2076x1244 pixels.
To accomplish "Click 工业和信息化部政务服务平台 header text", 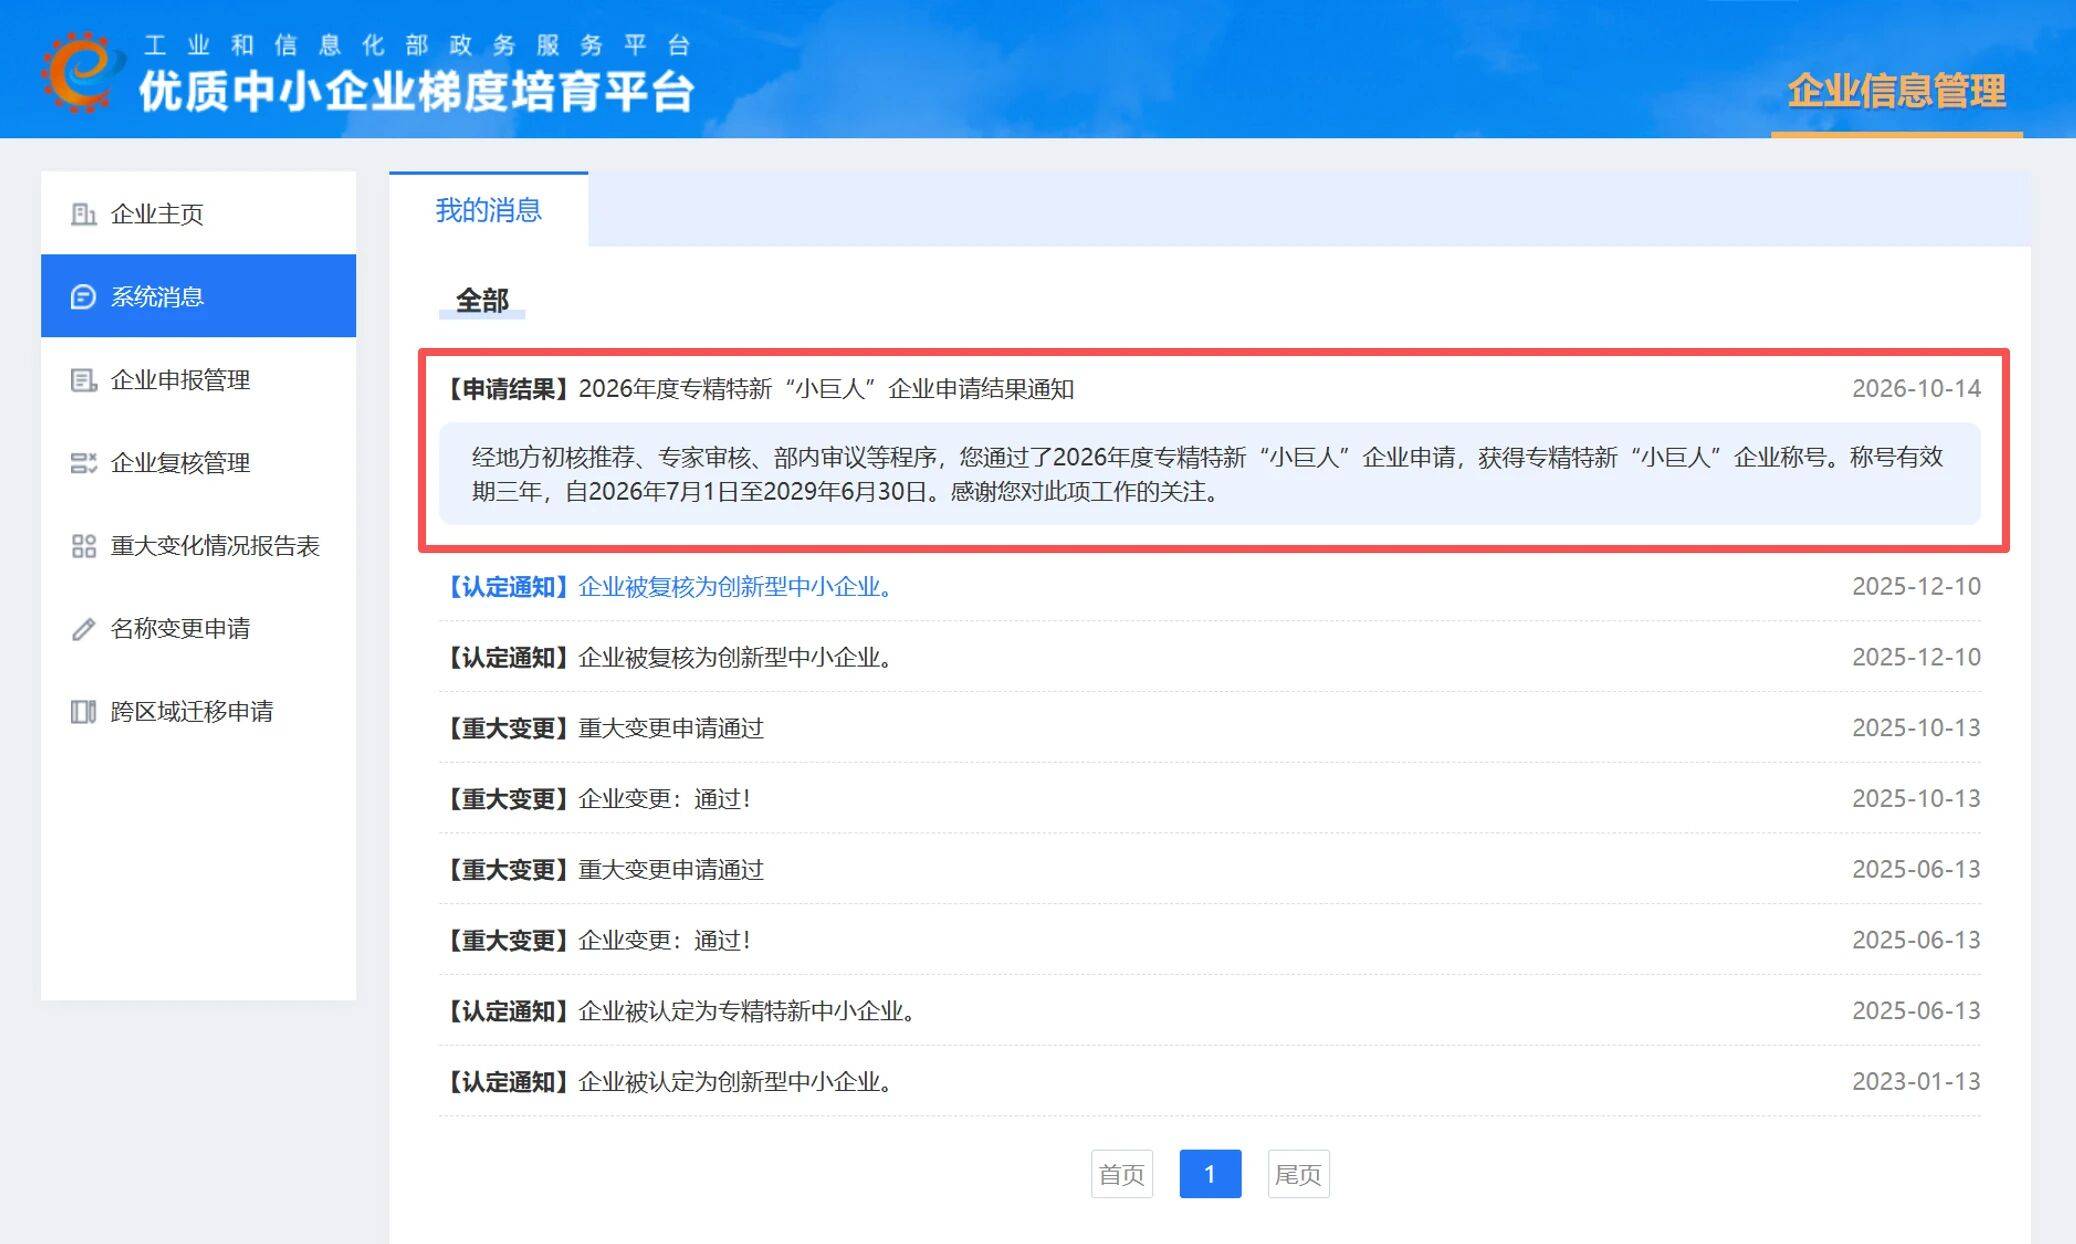I will point(417,45).
